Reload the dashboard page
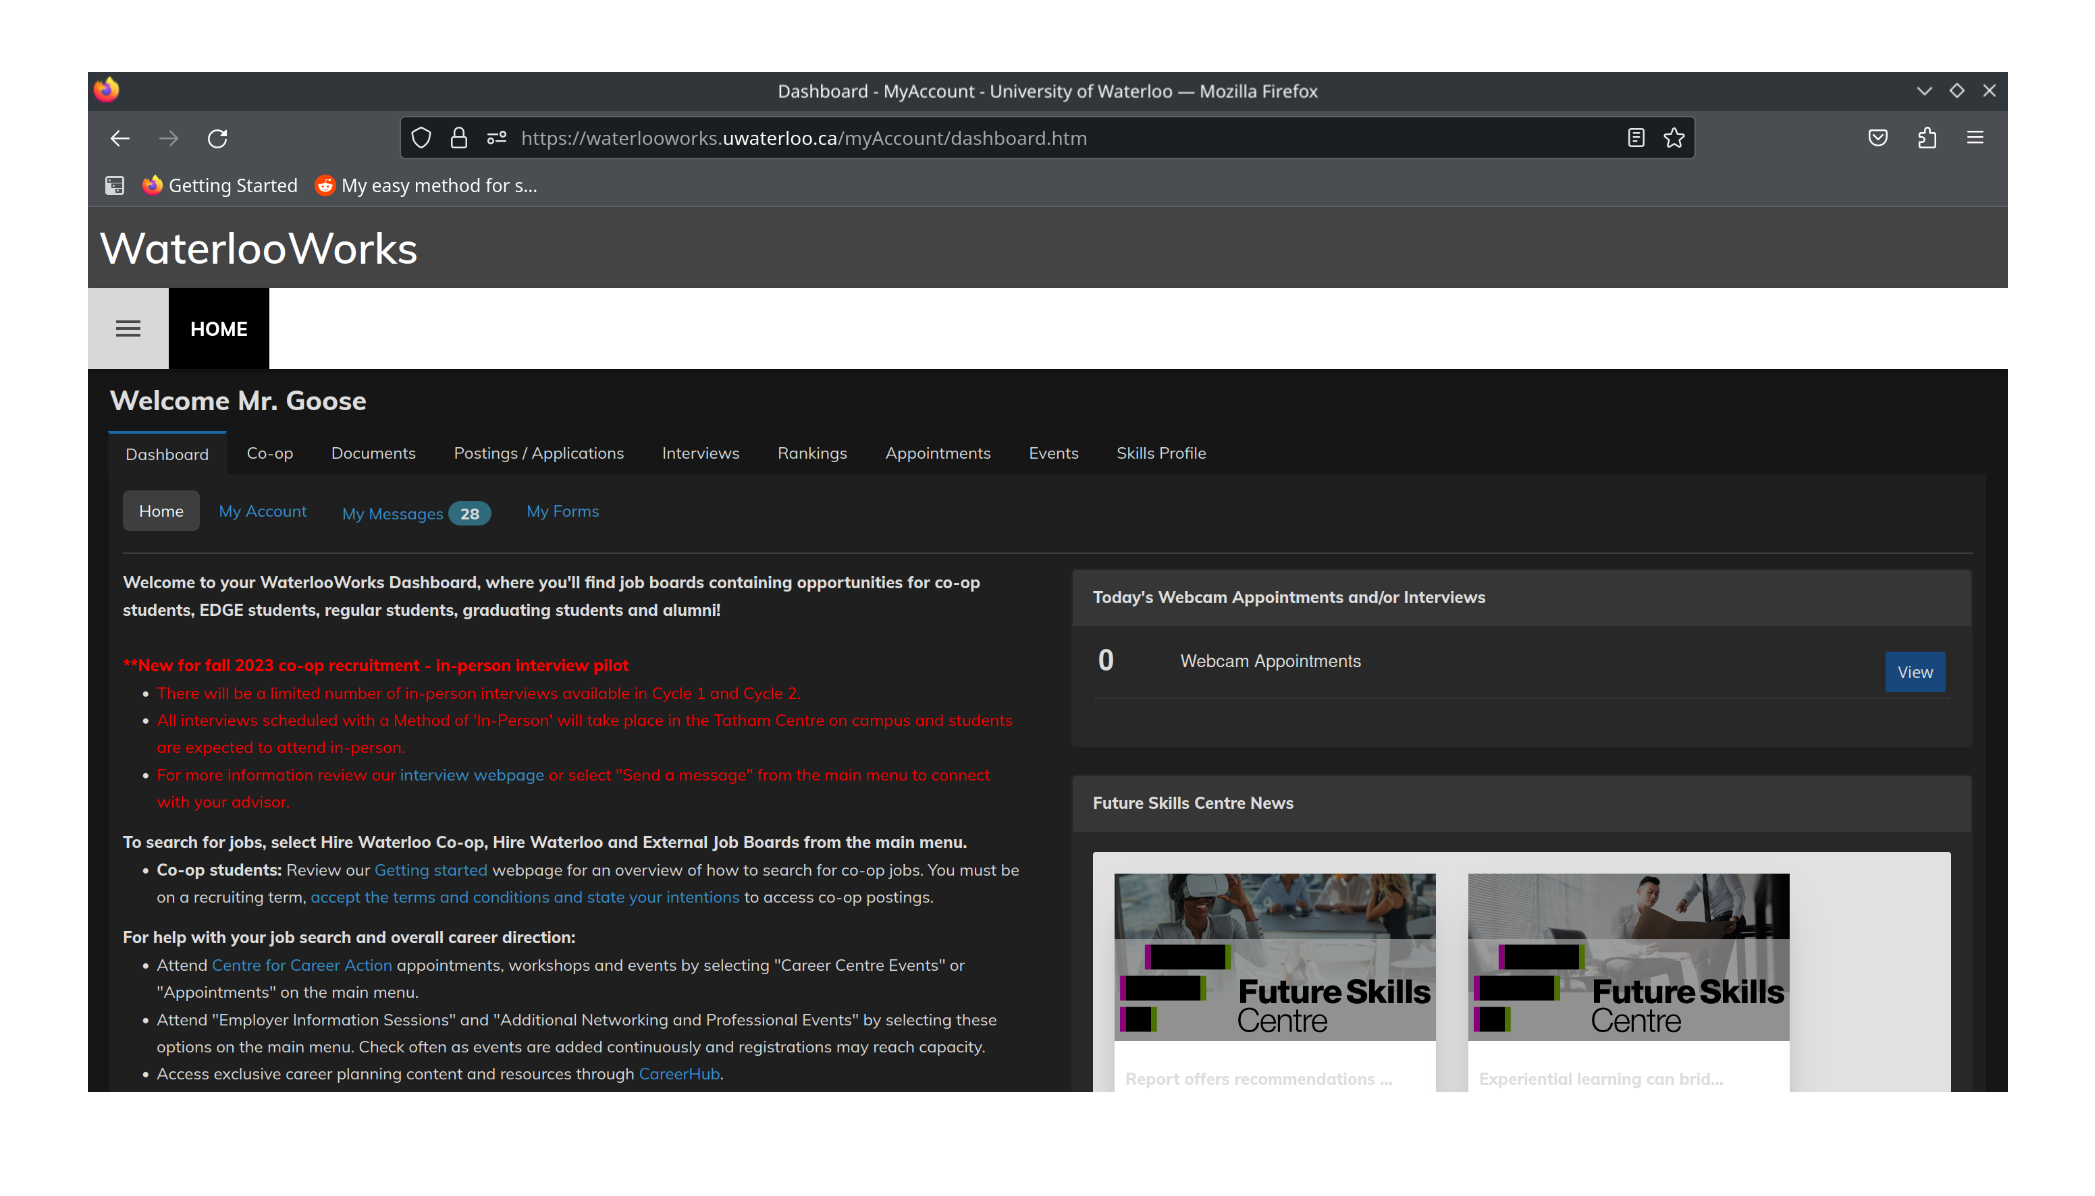2095x1196 pixels. click(218, 138)
